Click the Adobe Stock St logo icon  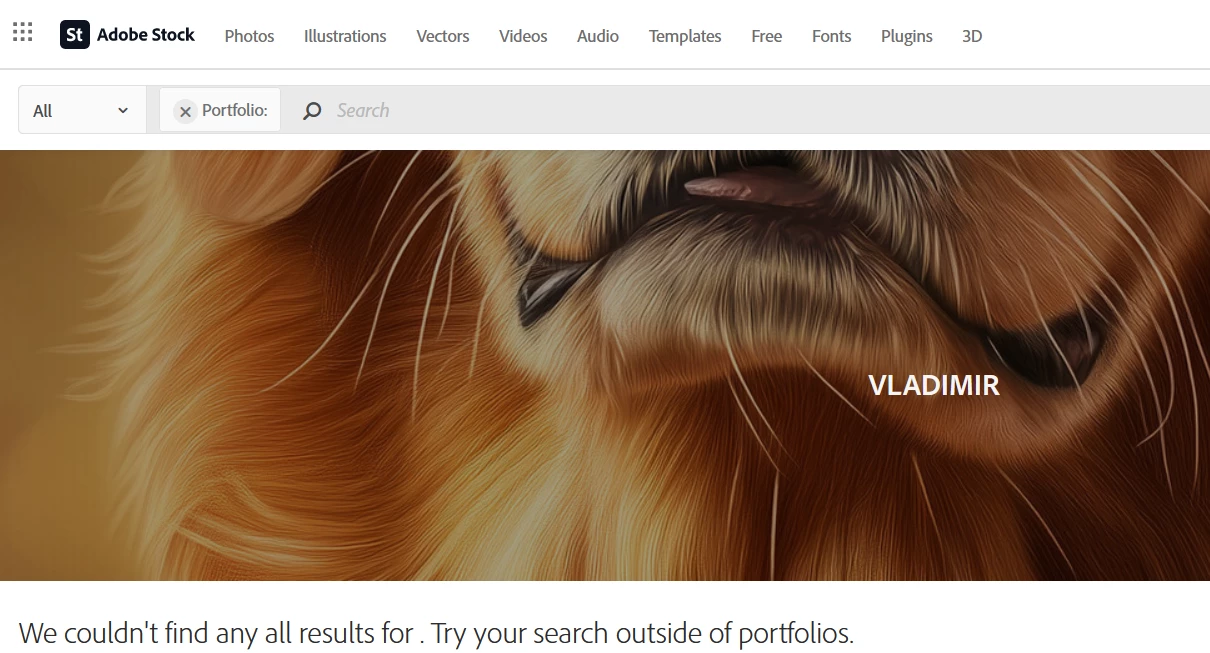[75, 35]
